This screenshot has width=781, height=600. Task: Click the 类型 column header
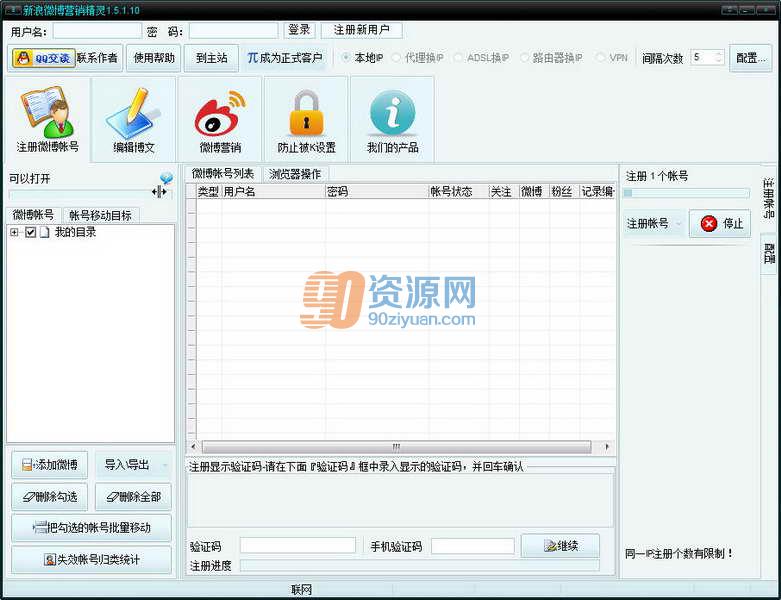[x=209, y=192]
